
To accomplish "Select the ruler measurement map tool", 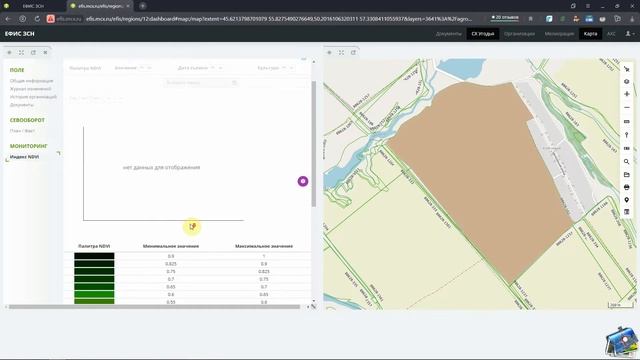I will click(627, 122).
